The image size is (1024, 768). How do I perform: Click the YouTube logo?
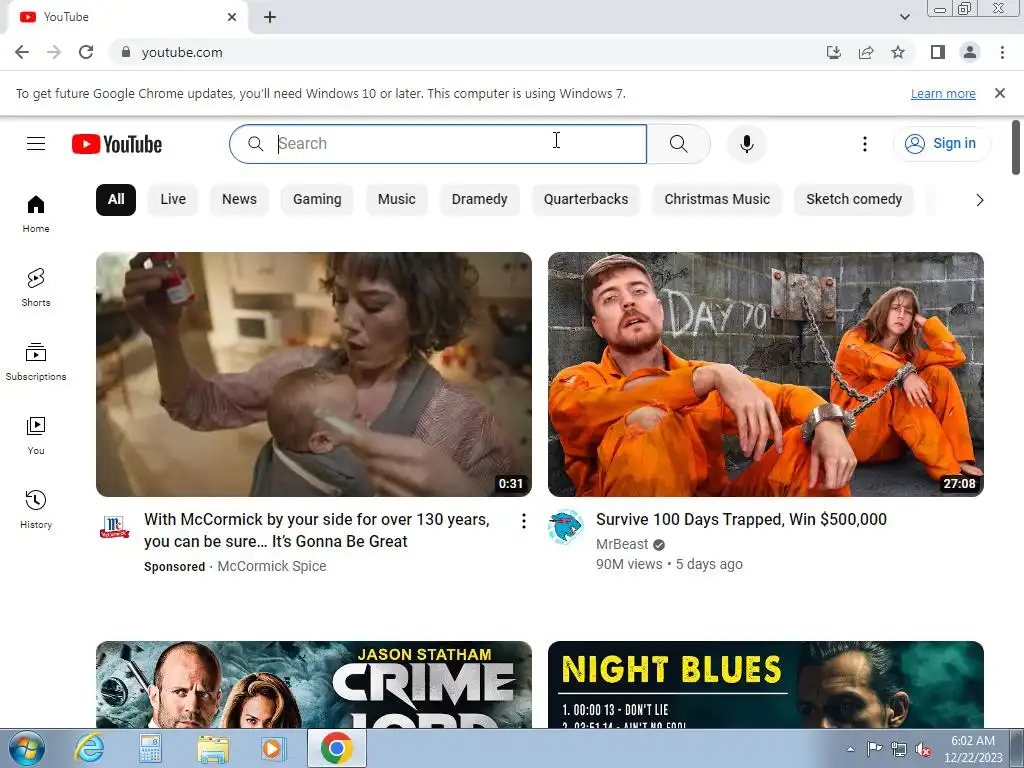tap(117, 144)
